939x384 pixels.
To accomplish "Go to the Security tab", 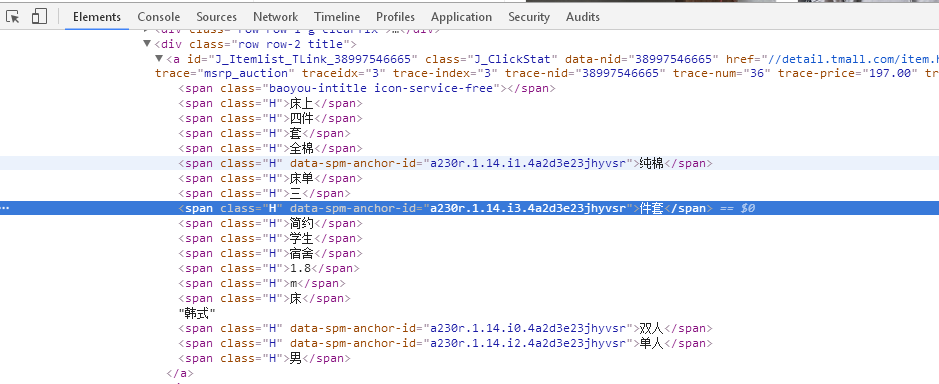I will [529, 17].
